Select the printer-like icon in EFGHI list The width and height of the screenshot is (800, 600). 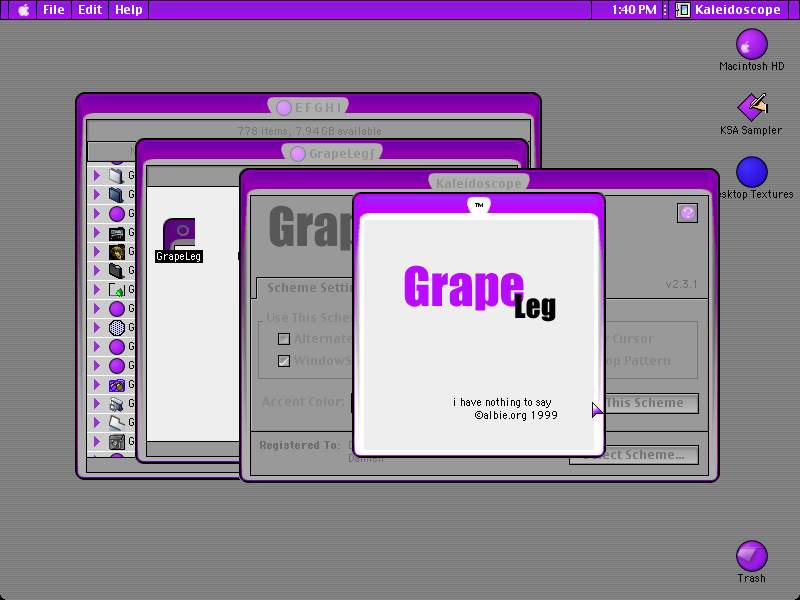pyautogui.click(x=116, y=404)
